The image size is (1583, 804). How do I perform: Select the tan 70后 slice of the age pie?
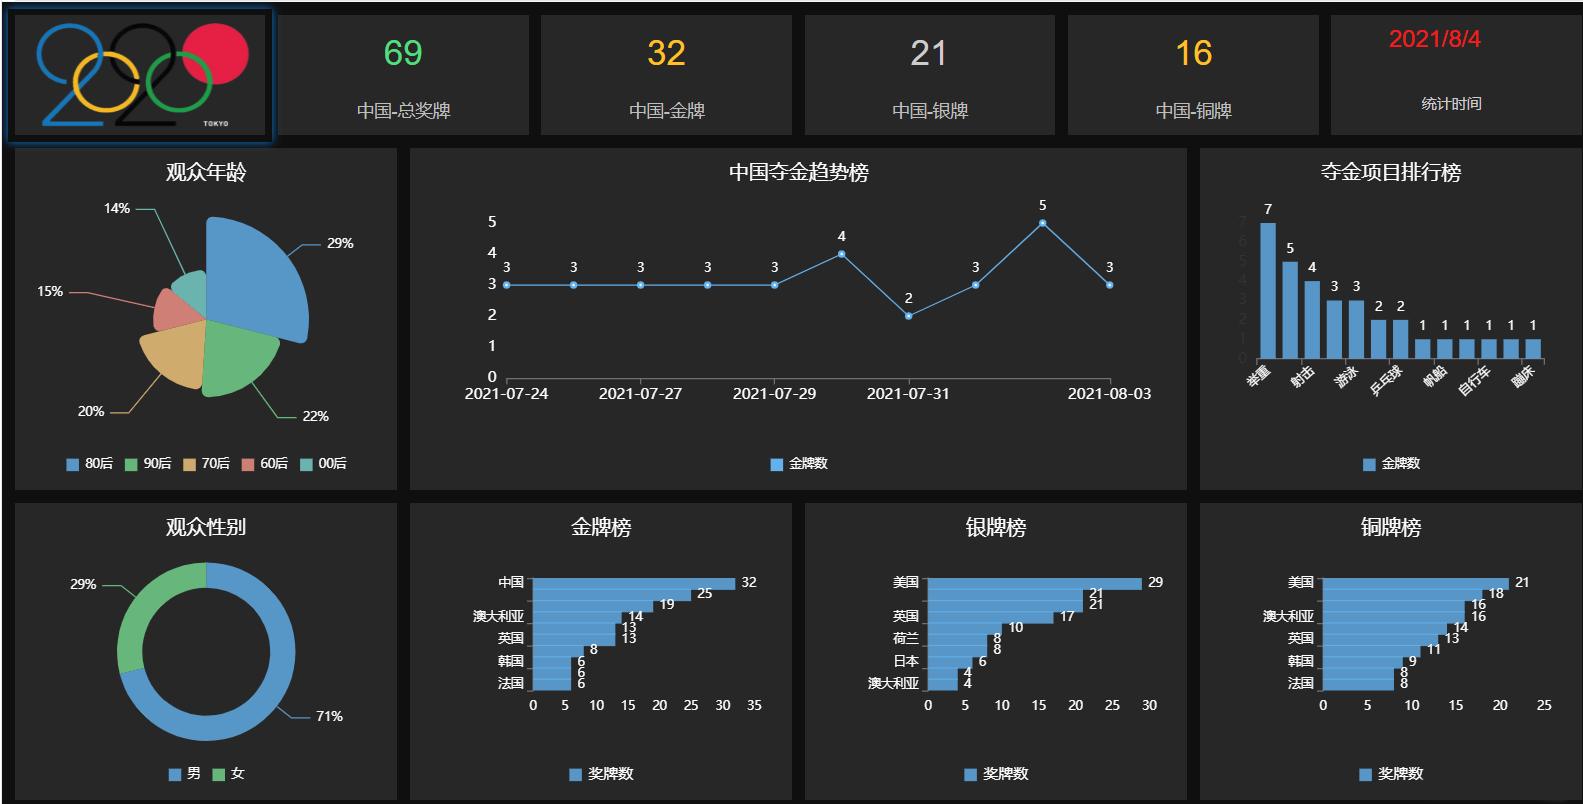tap(175, 356)
